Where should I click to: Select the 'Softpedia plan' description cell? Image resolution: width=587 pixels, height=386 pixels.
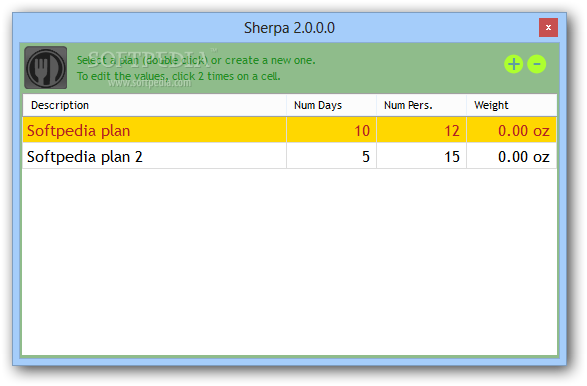click(154, 130)
